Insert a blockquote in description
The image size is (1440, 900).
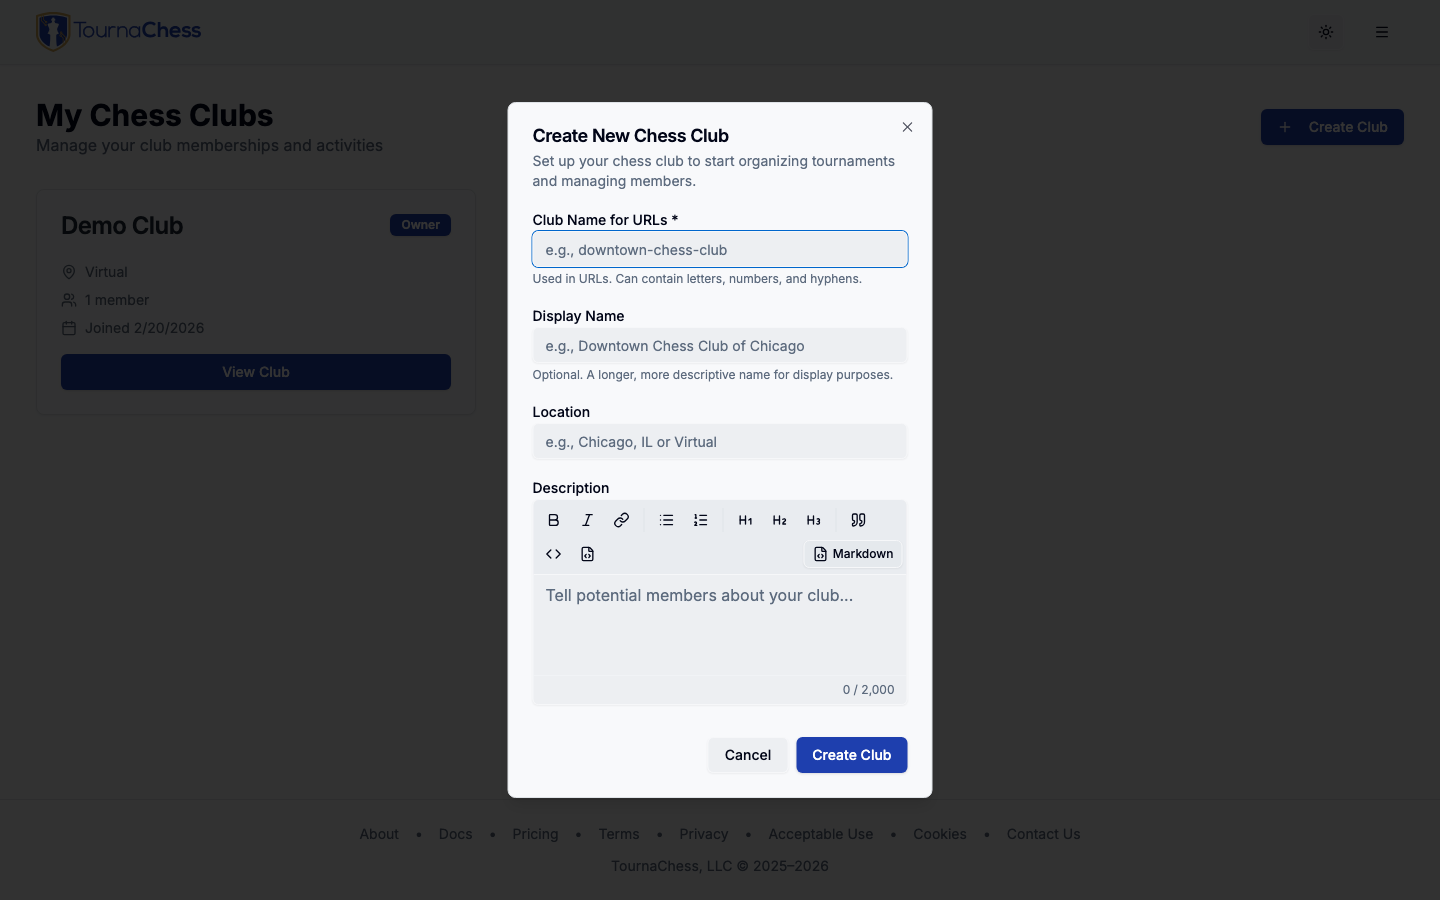click(x=858, y=520)
